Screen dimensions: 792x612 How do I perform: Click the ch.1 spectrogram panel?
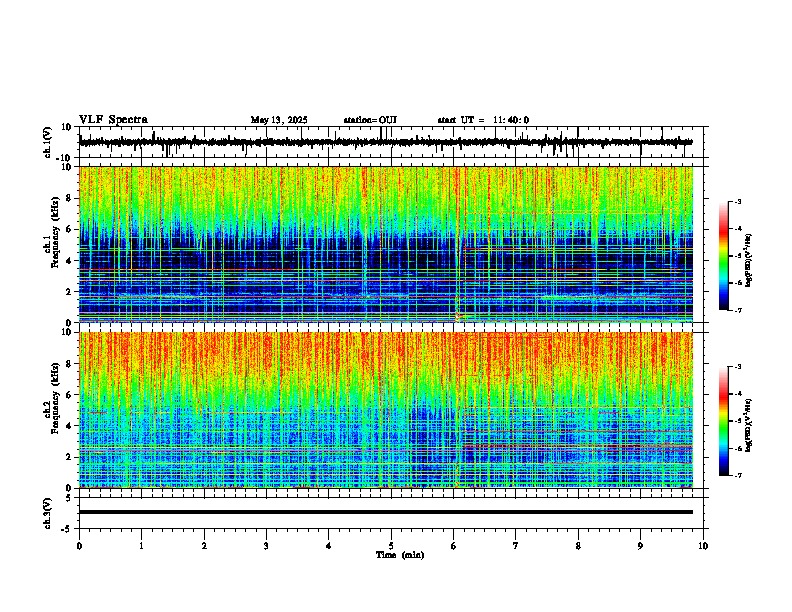click(386, 244)
